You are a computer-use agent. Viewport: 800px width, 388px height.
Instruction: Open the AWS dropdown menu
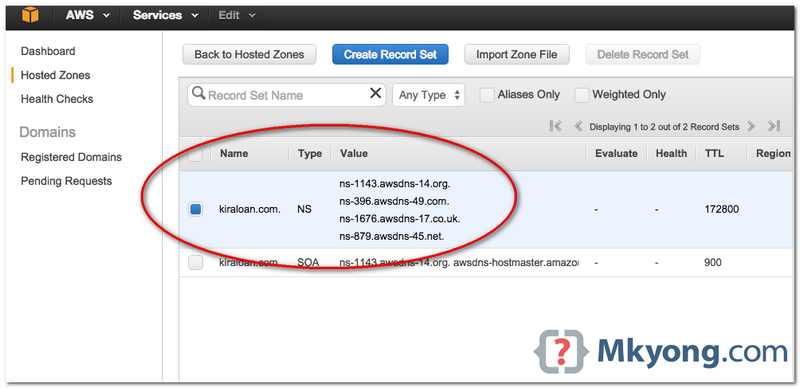[x=88, y=15]
